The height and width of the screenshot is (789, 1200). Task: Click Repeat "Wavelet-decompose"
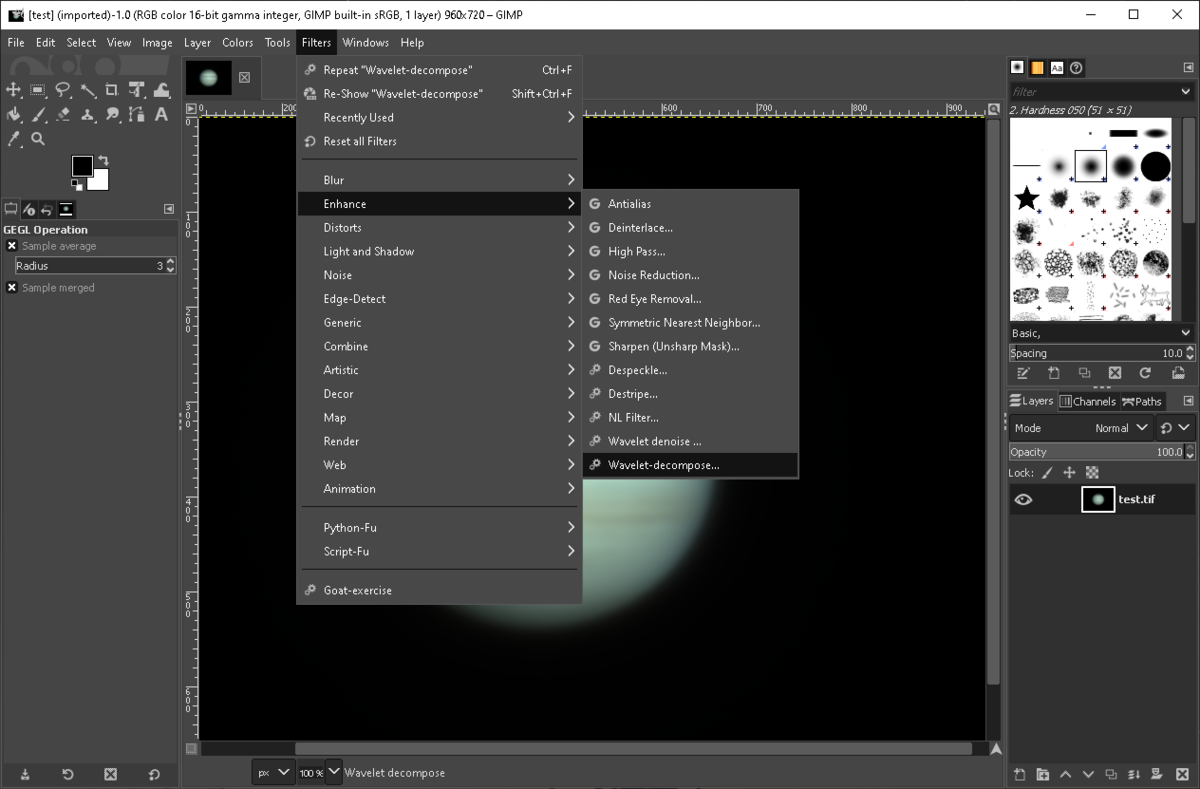[440, 70]
